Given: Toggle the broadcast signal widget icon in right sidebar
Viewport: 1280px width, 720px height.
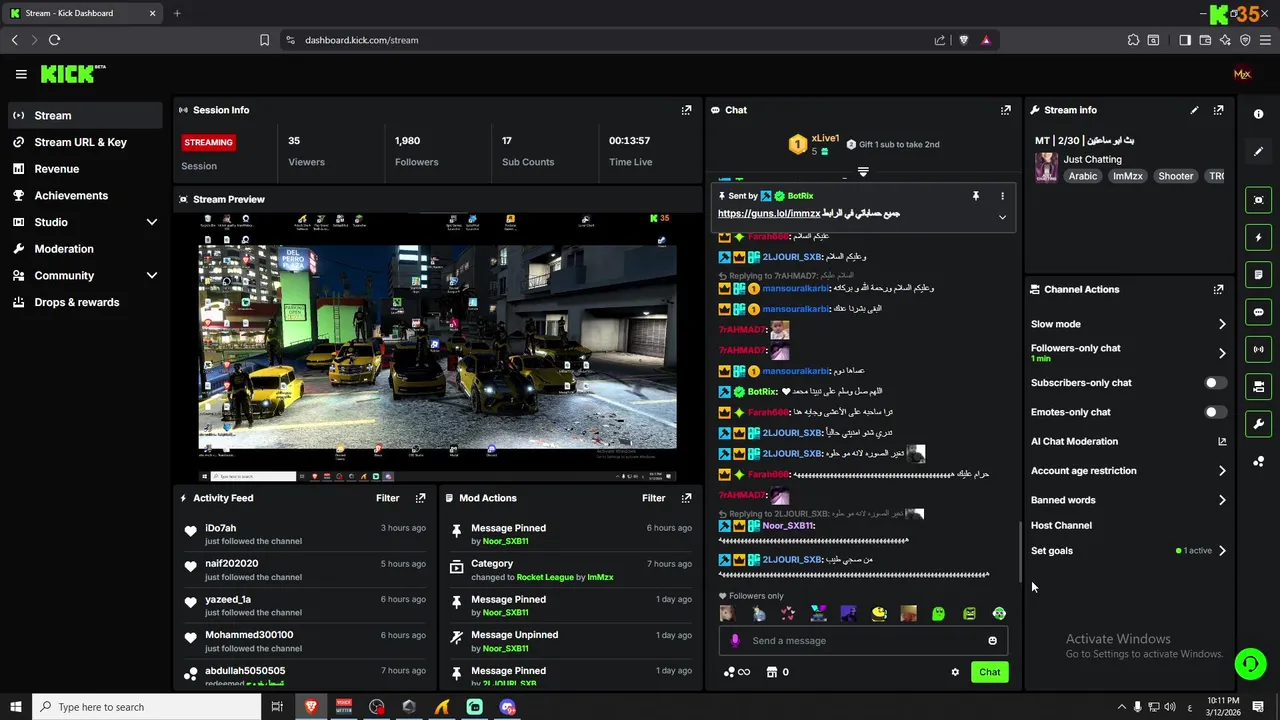Looking at the screenshot, I should pyautogui.click(x=1259, y=349).
